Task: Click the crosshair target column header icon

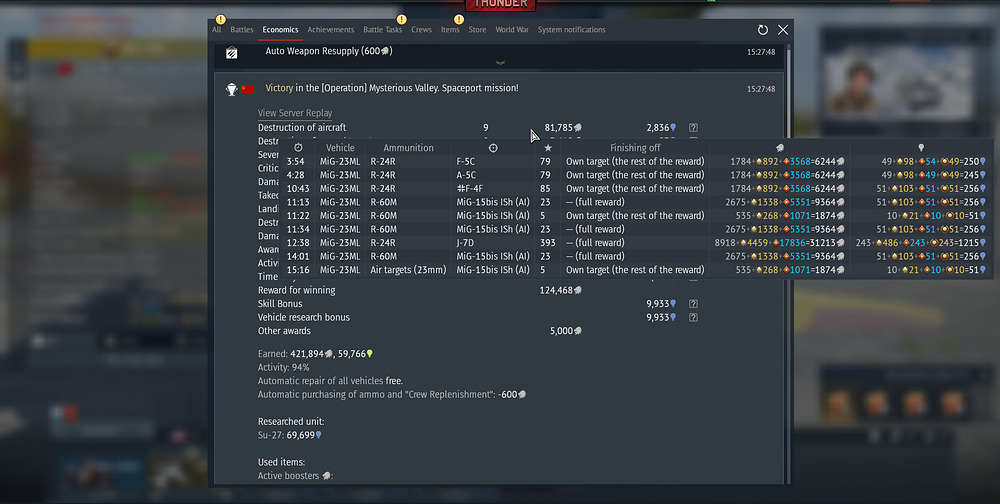Action: click(x=492, y=148)
